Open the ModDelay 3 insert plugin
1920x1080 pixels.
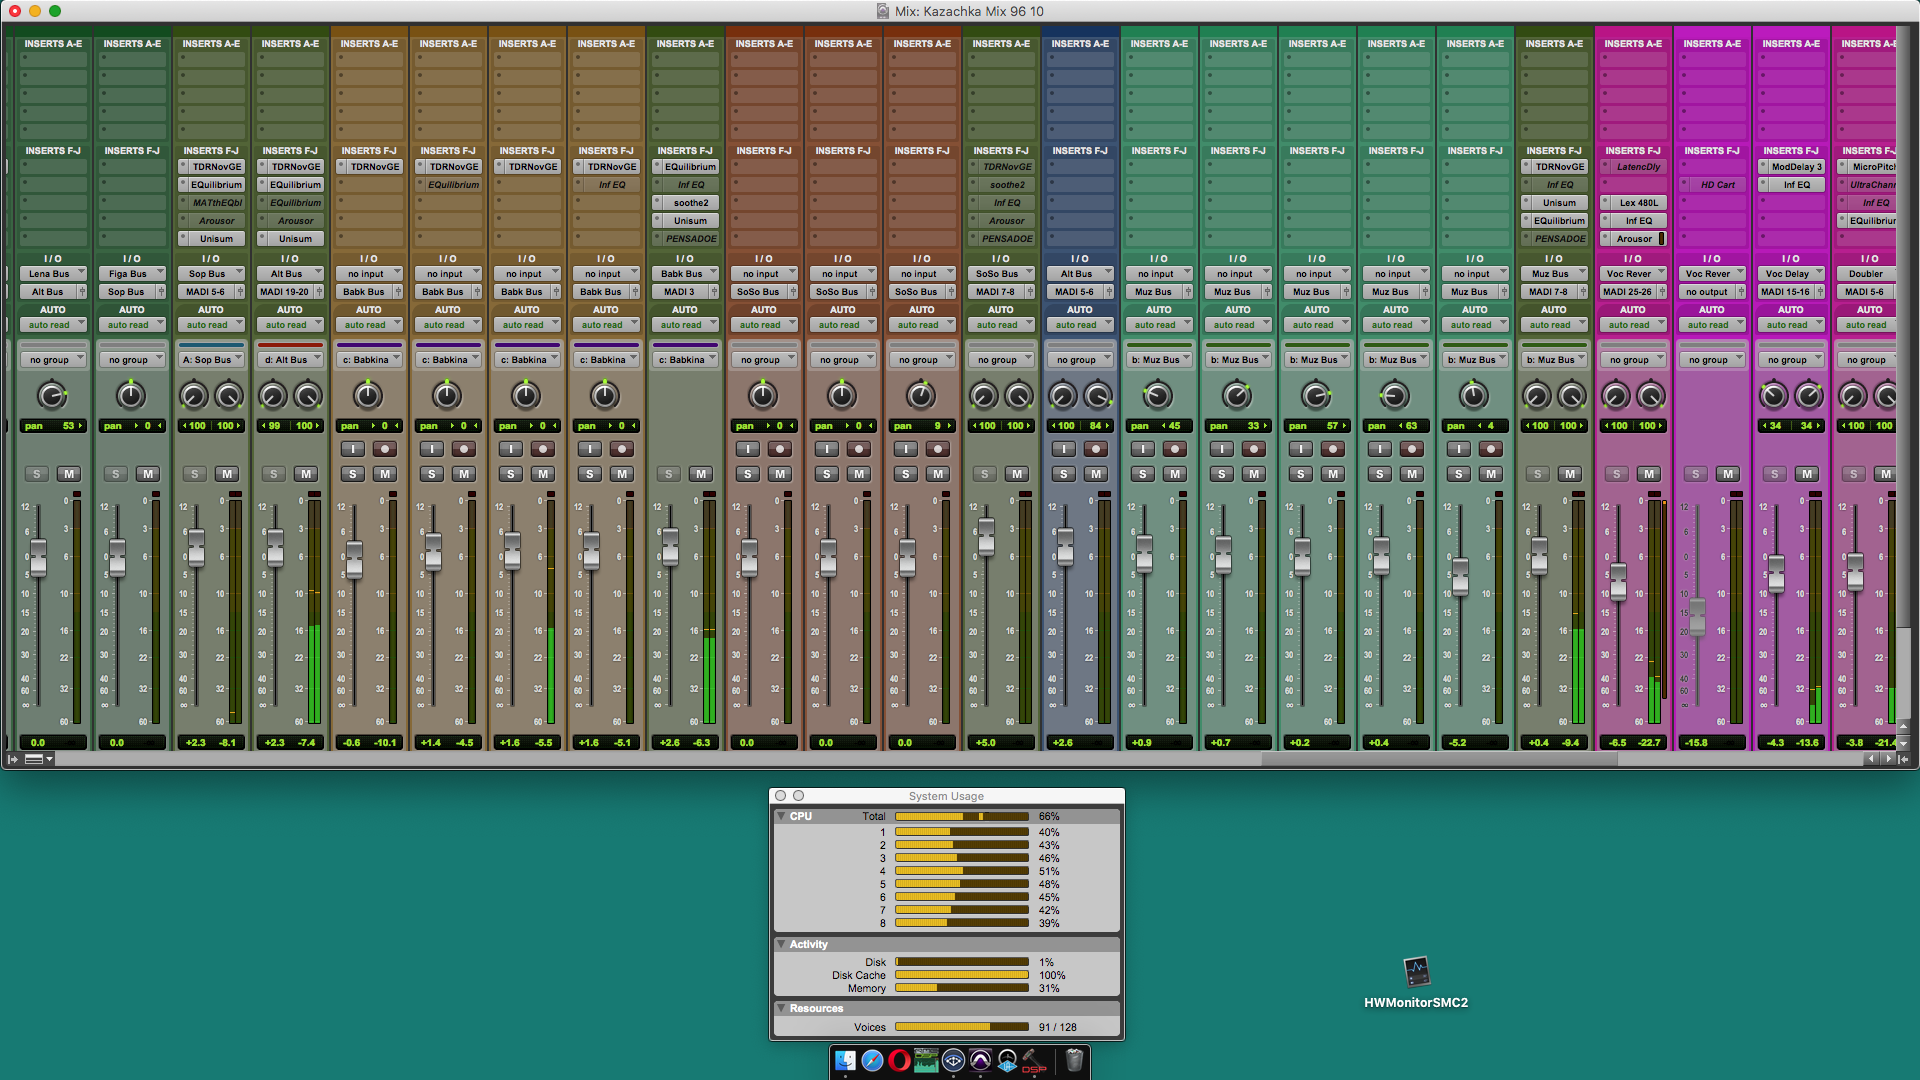tap(1796, 167)
